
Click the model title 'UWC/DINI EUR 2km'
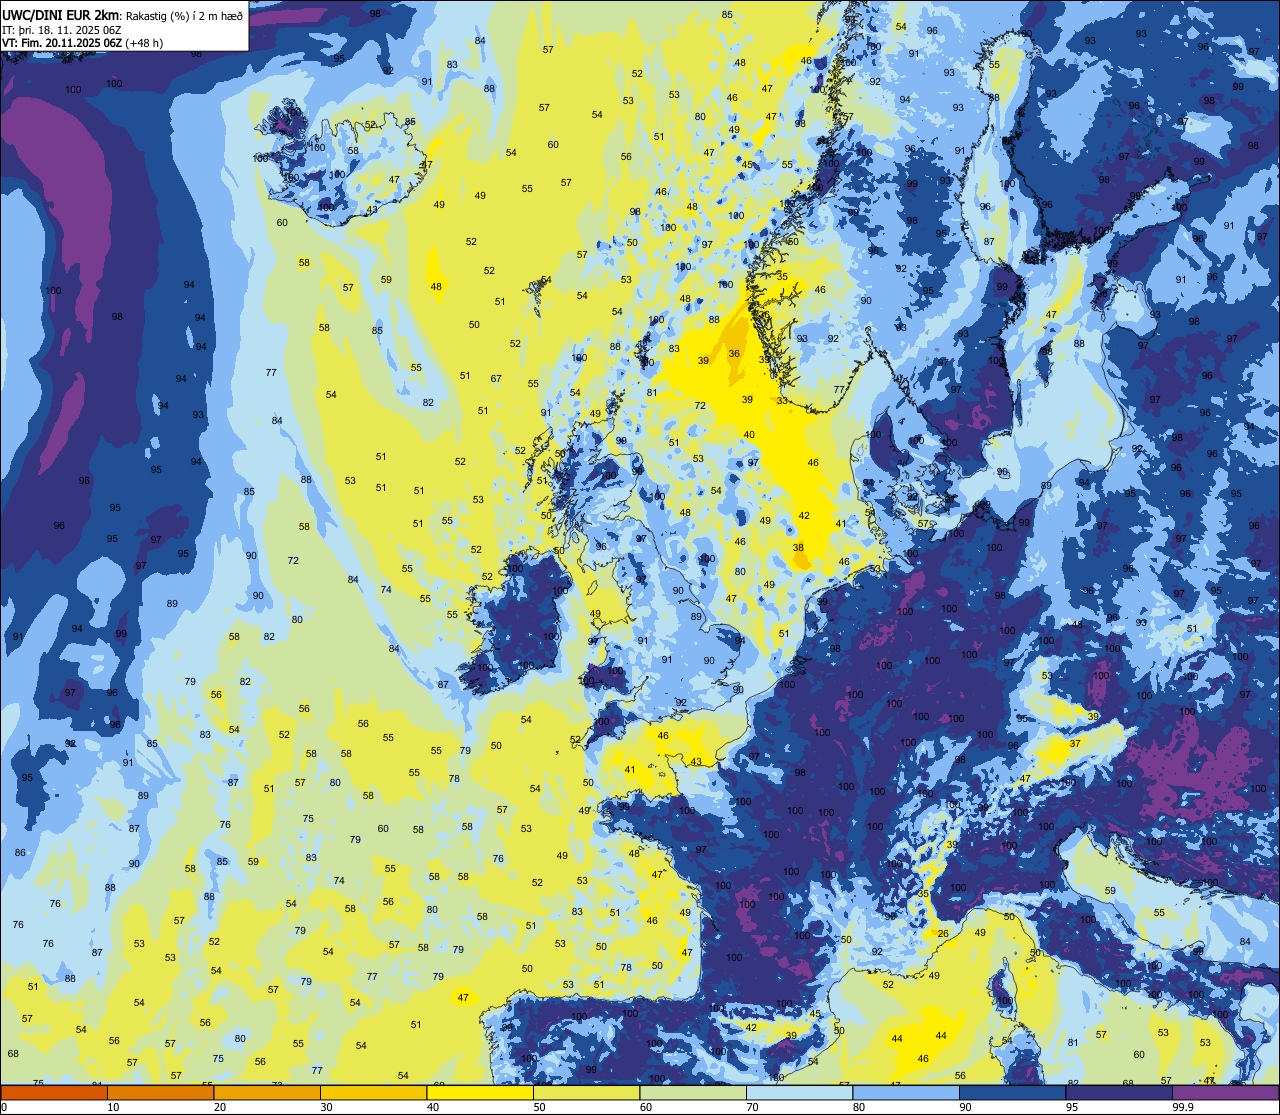click(62, 14)
